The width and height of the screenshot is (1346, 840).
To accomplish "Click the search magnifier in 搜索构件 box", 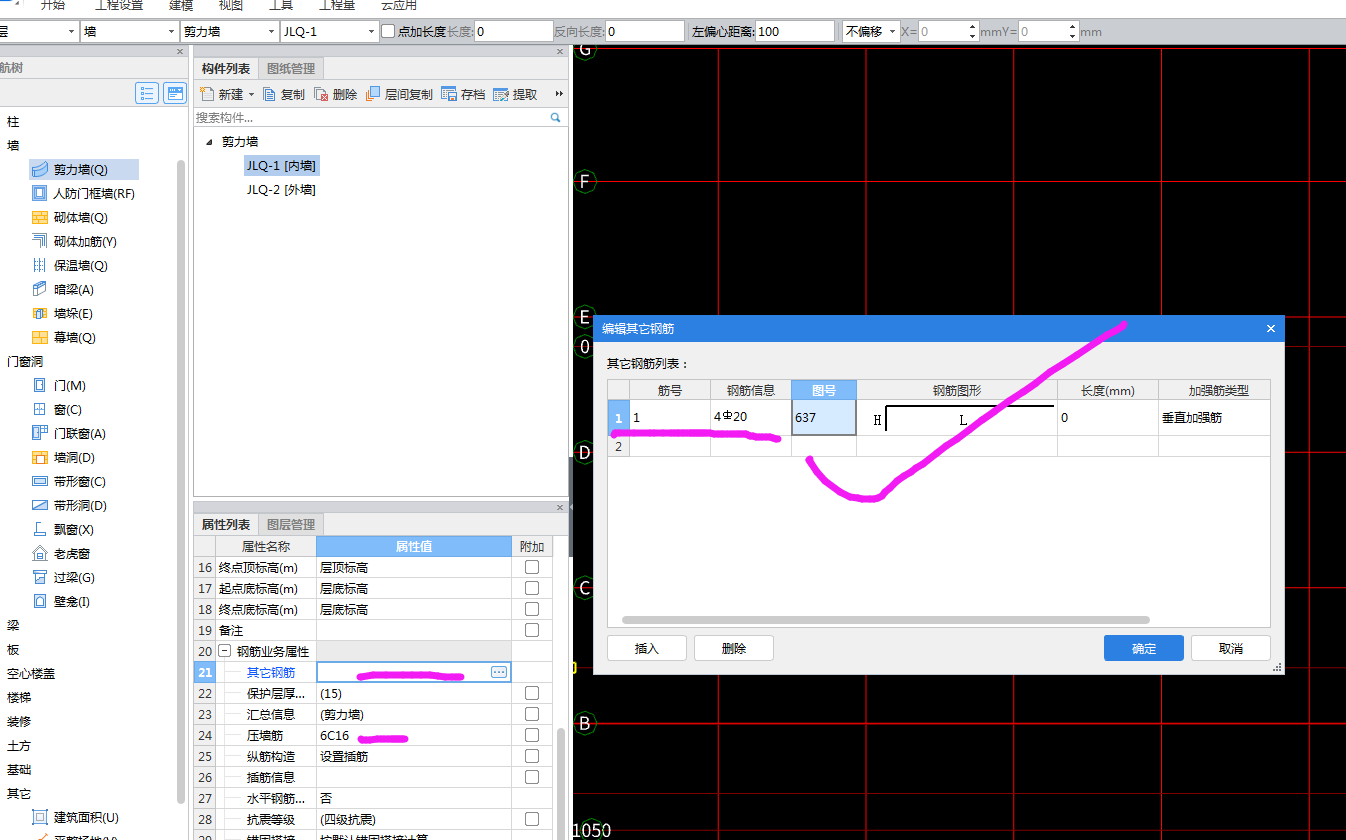I will (556, 118).
